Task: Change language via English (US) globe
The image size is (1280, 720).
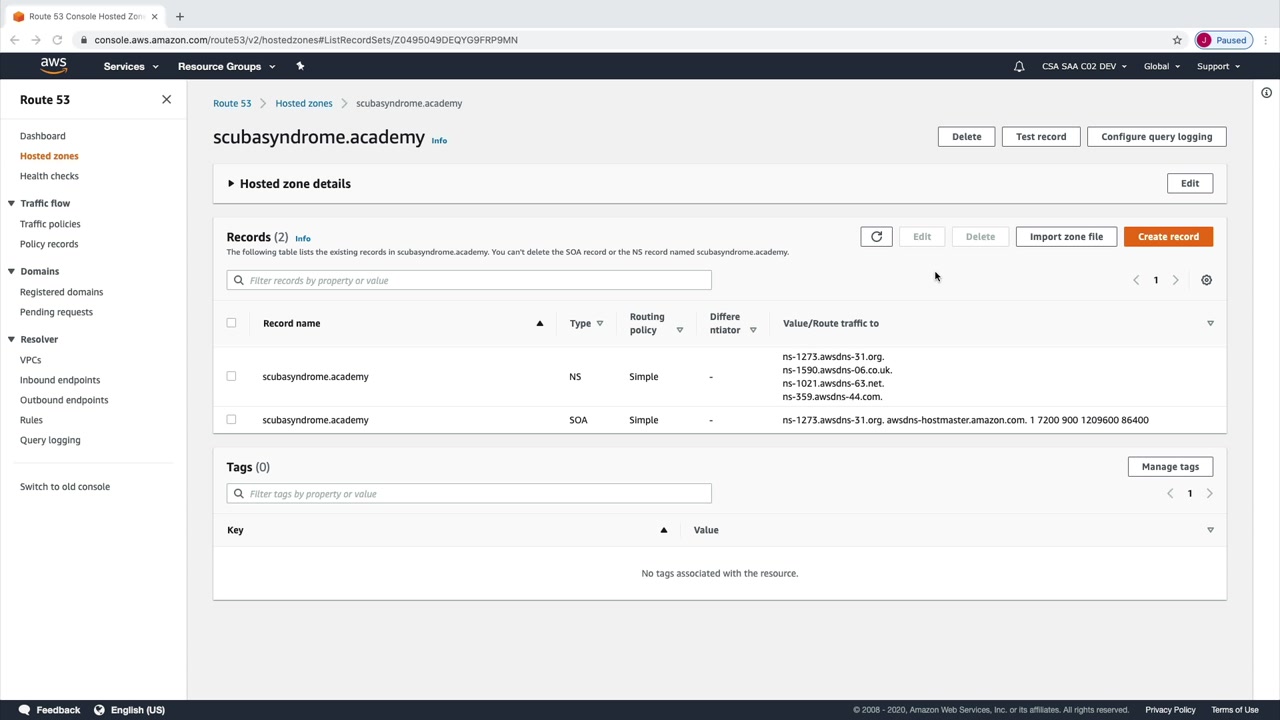Action: click(99, 710)
